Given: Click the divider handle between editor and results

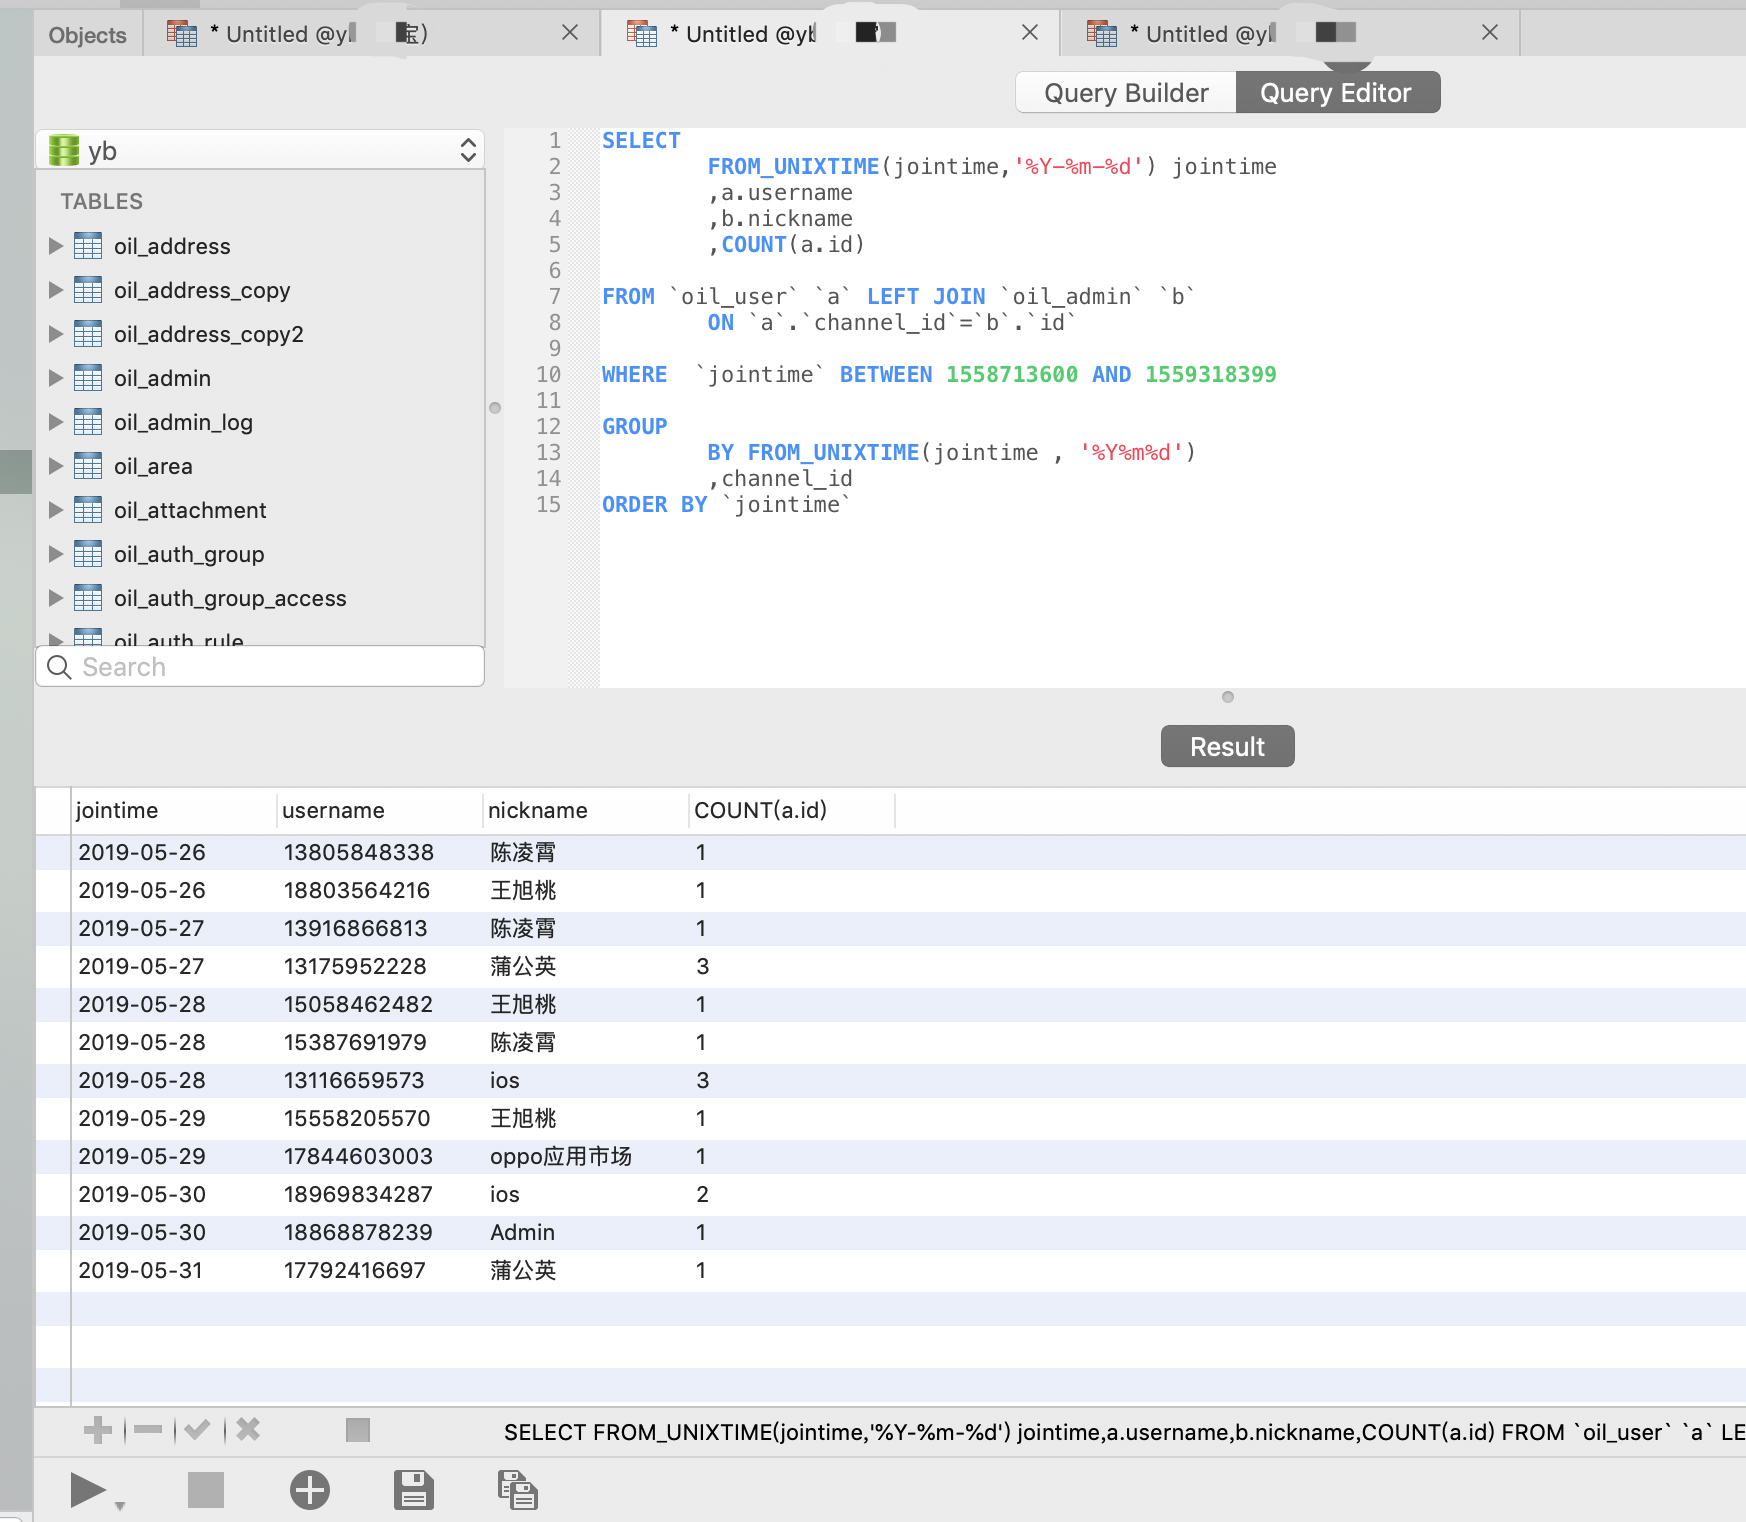Looking at the screenshot, I should 1228,697.
